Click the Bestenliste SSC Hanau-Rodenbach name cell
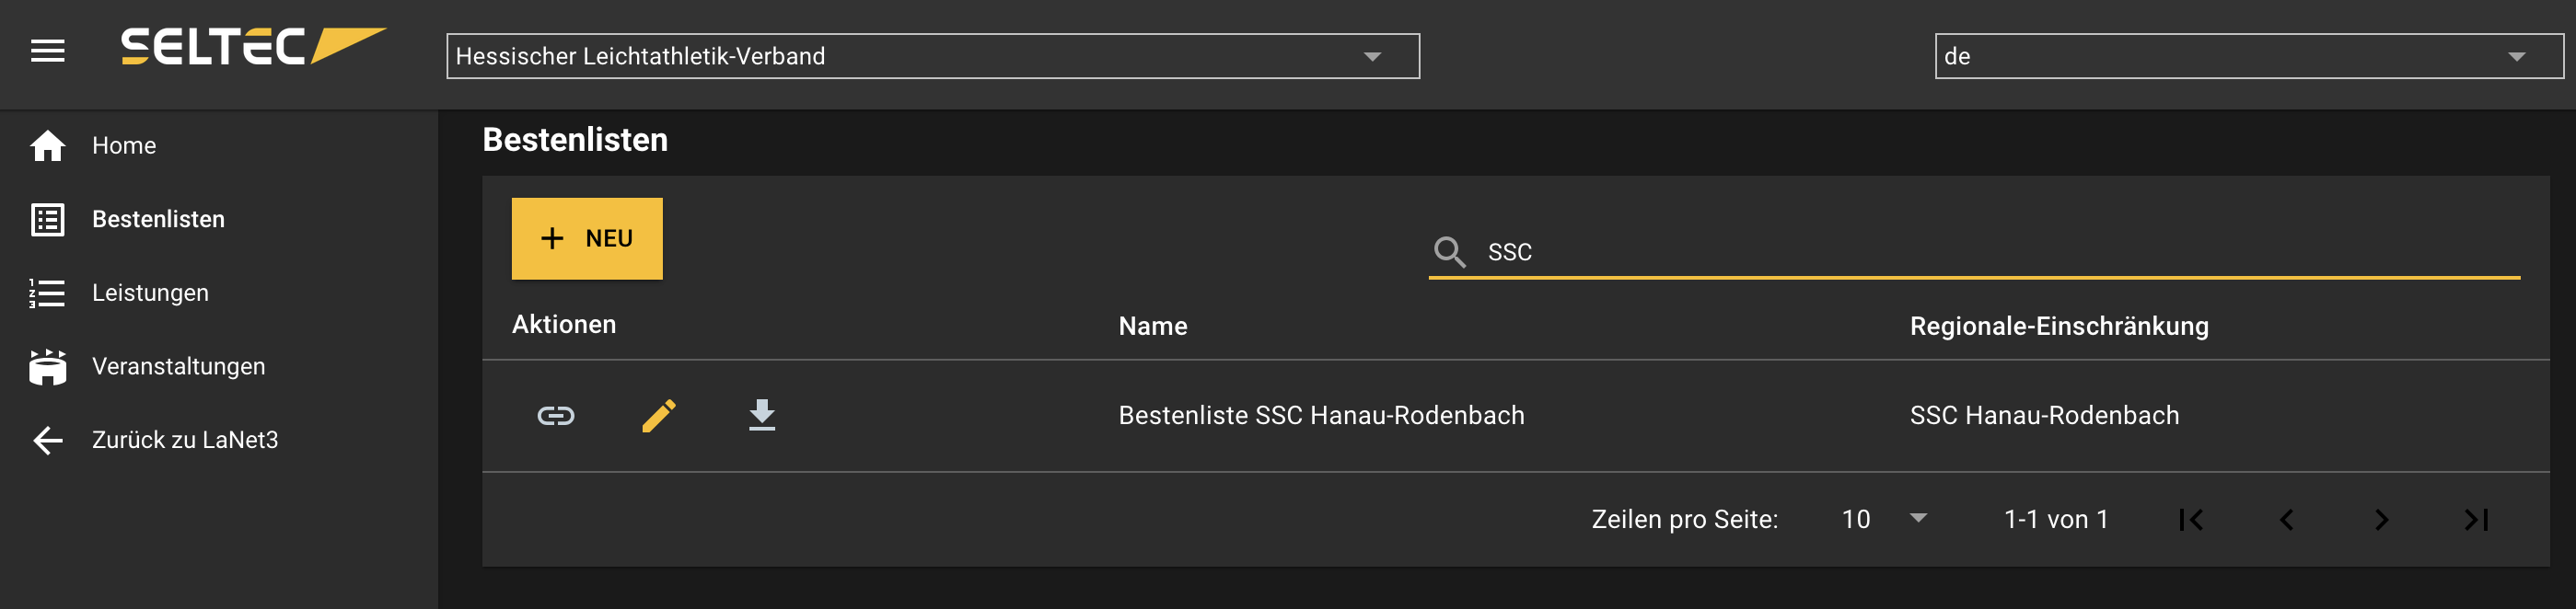The height and width of the screenshot is (609, 2576). click(1321, 416)
